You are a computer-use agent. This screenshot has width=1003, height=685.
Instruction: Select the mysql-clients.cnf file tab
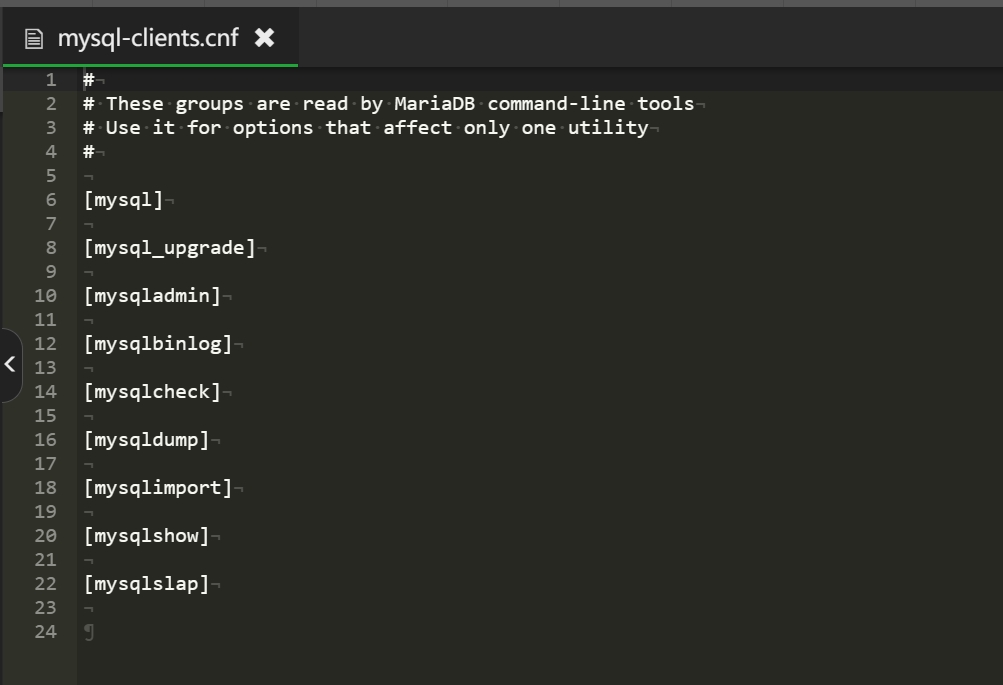[x=151, y=38]
